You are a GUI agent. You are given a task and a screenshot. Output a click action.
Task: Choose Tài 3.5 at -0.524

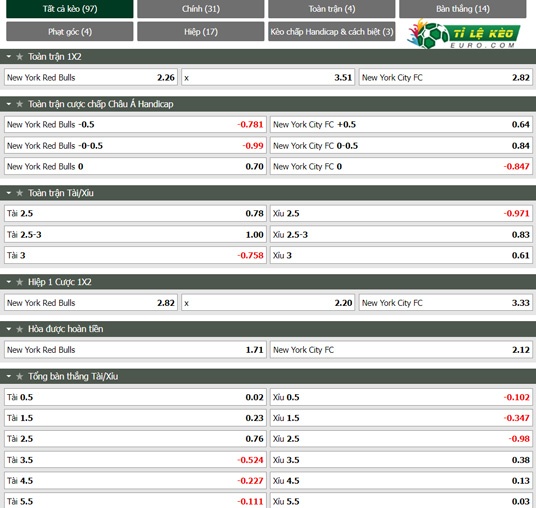pyautogui.click(x=135, y=460)
